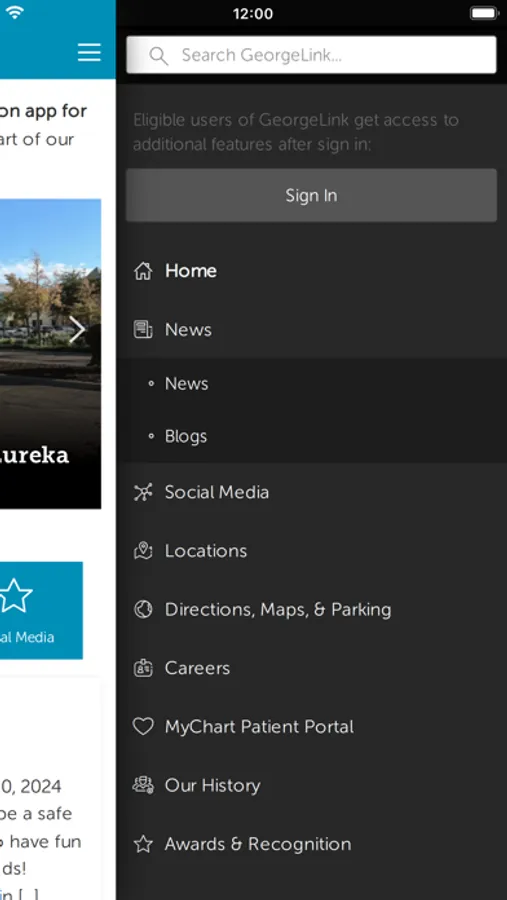Tap the battery status icon

pos(484,13)
